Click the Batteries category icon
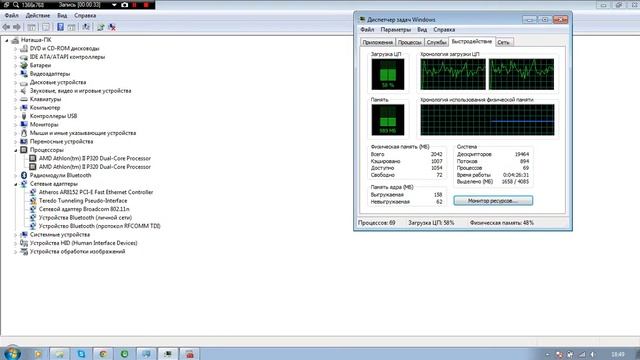The height and width of the screenshot is (360, 640). (x=24, y=65)
